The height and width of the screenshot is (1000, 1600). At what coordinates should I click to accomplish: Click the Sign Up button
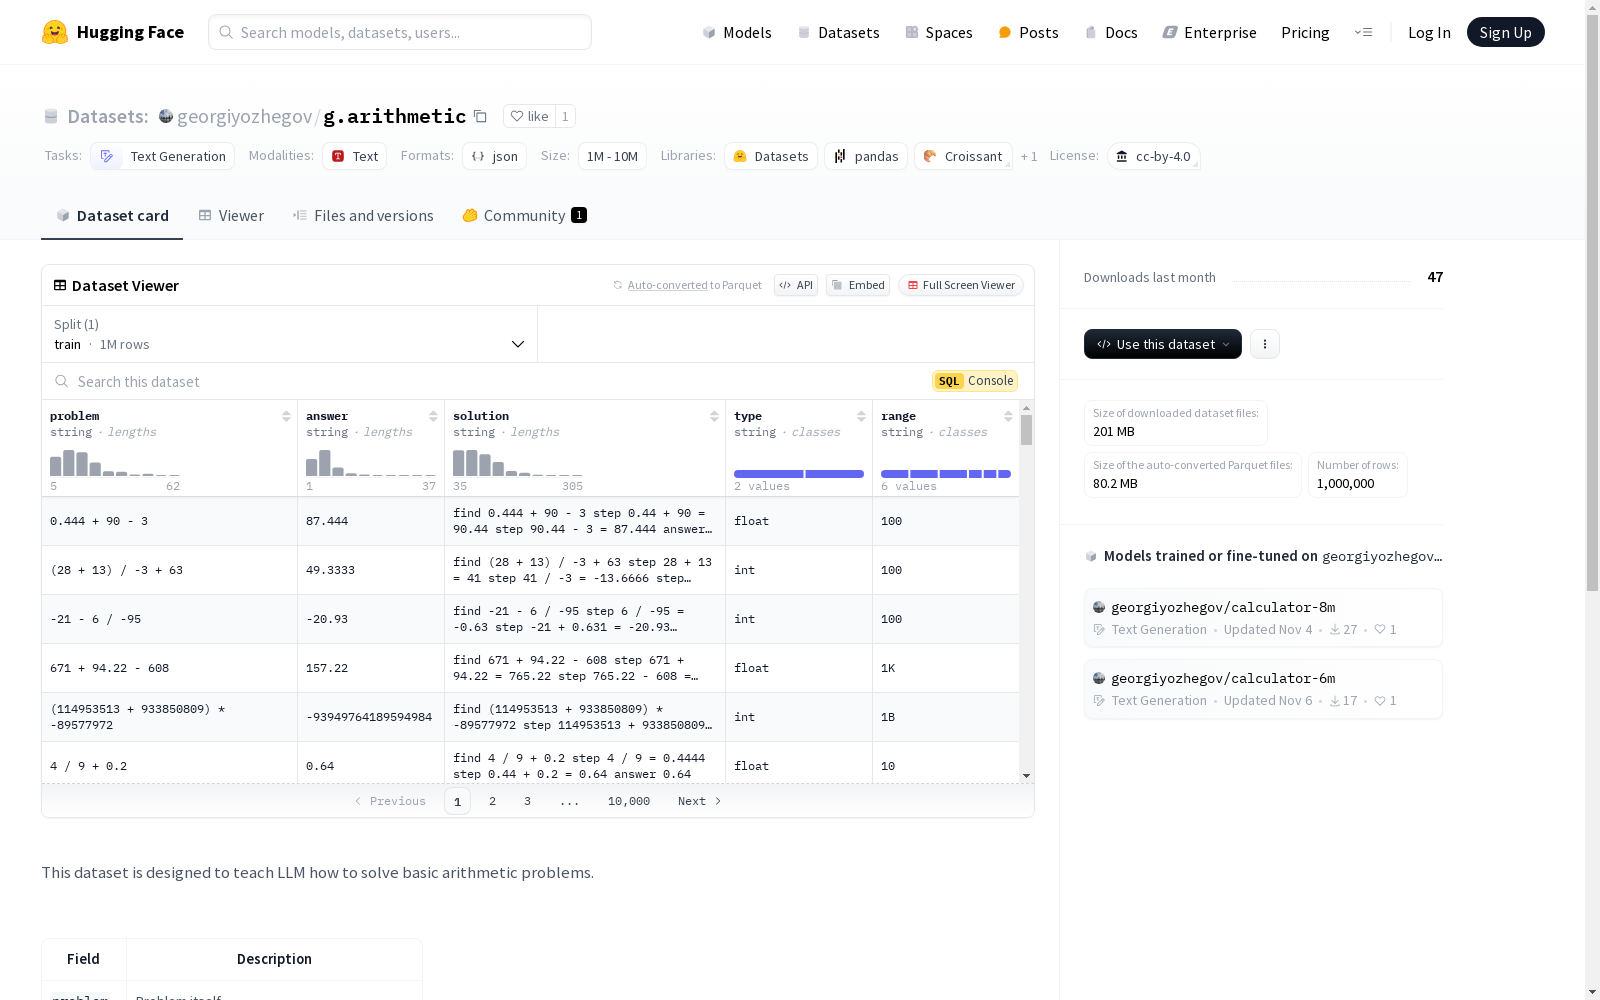click(x=1505, y=32)
